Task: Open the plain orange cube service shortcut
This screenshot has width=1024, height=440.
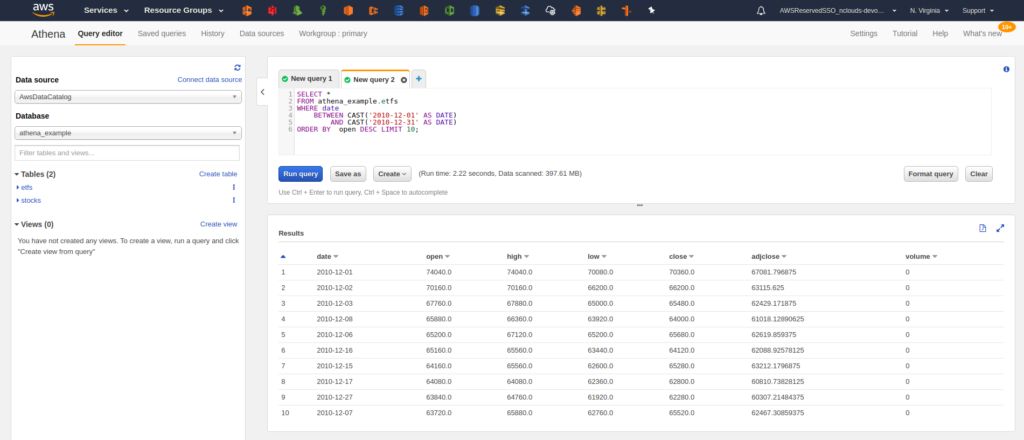Action: pyautogui.click(x=348, y=10)
